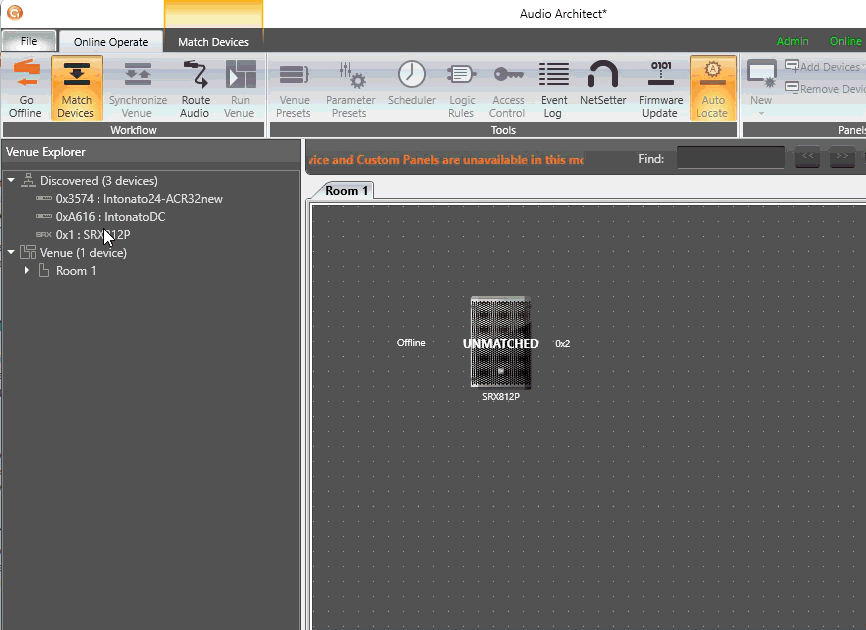Expand the Room 1 tree node

tap(27, 271)
